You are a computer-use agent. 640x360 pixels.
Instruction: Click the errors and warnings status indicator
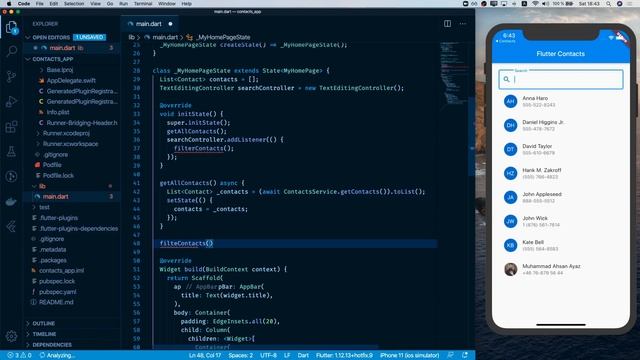(19, 355)
